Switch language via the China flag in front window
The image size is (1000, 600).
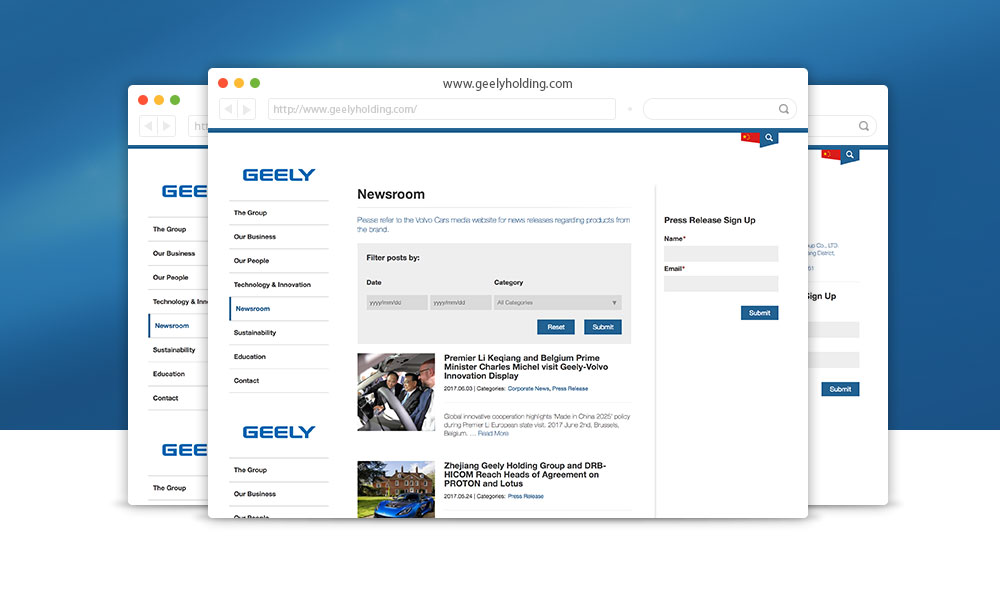point(750,137)
